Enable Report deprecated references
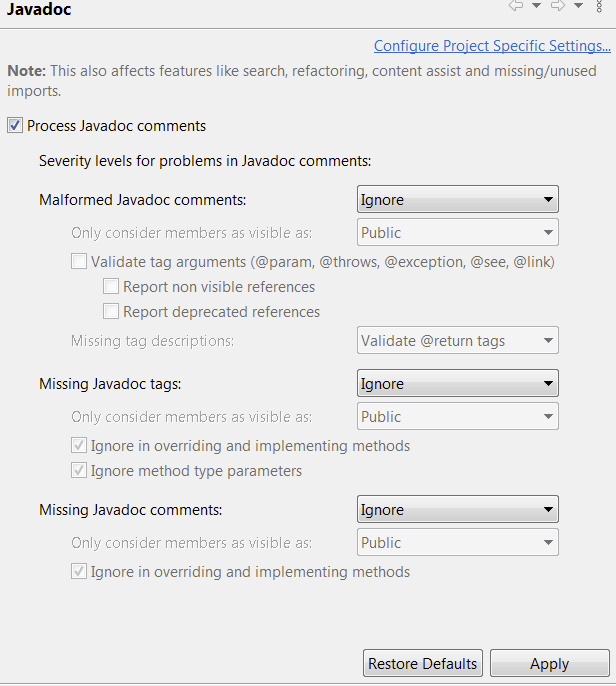This screenshot has height=686, width=616. click(111, 312)
